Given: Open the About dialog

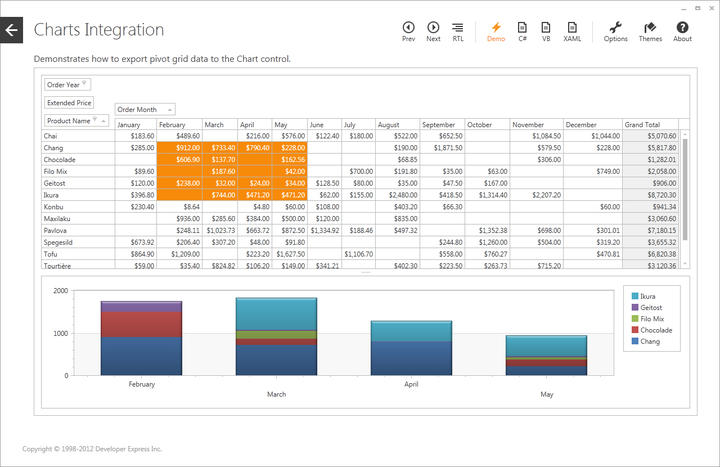Looking at the screenshot, I should (x=682, y=31).
